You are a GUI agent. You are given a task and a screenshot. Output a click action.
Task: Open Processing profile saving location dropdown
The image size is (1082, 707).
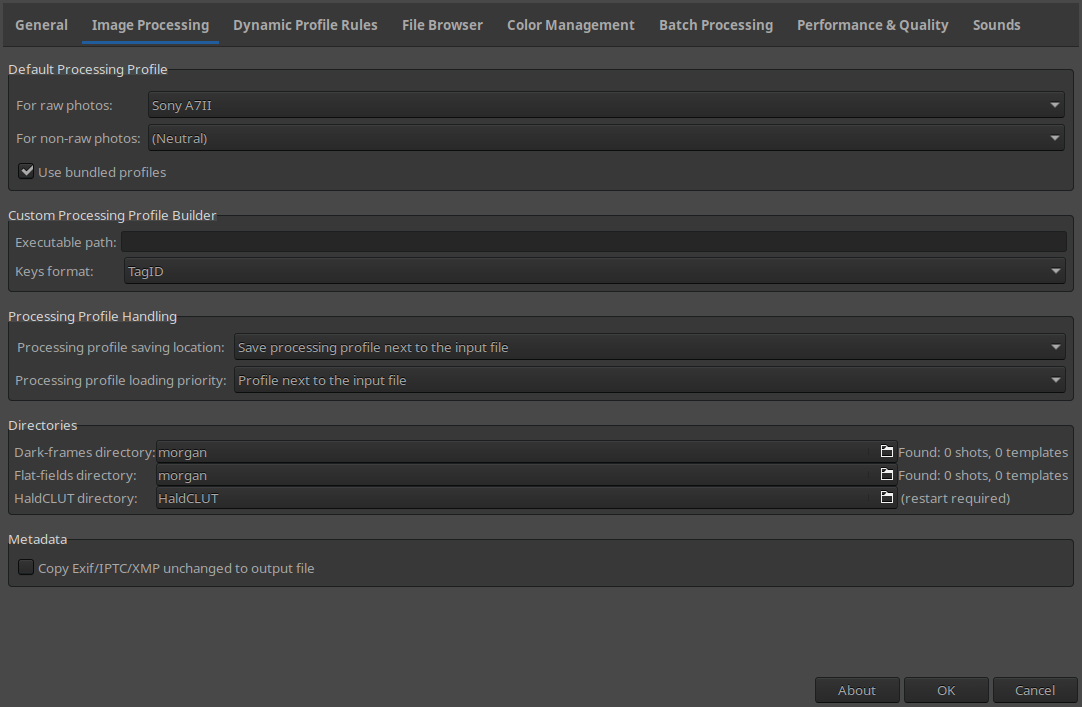point(649,347)
